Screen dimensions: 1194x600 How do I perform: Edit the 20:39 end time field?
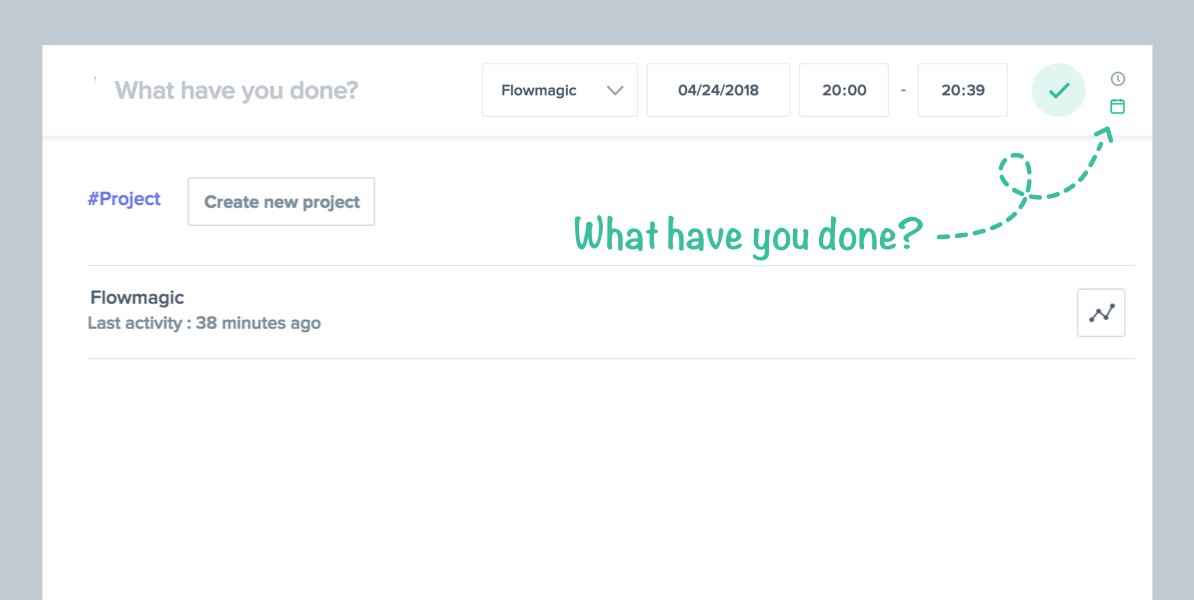click(x=963, y=90)
